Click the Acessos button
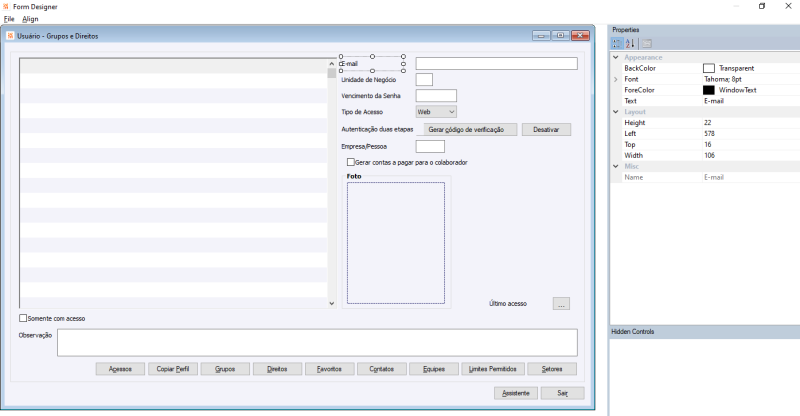 click(120, 369)
